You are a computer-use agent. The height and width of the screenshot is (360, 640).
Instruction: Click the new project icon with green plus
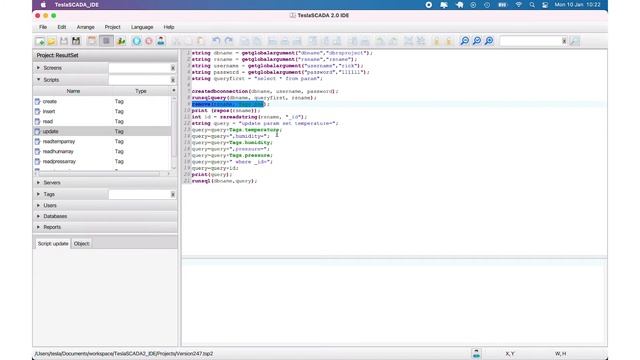point(40,41)
